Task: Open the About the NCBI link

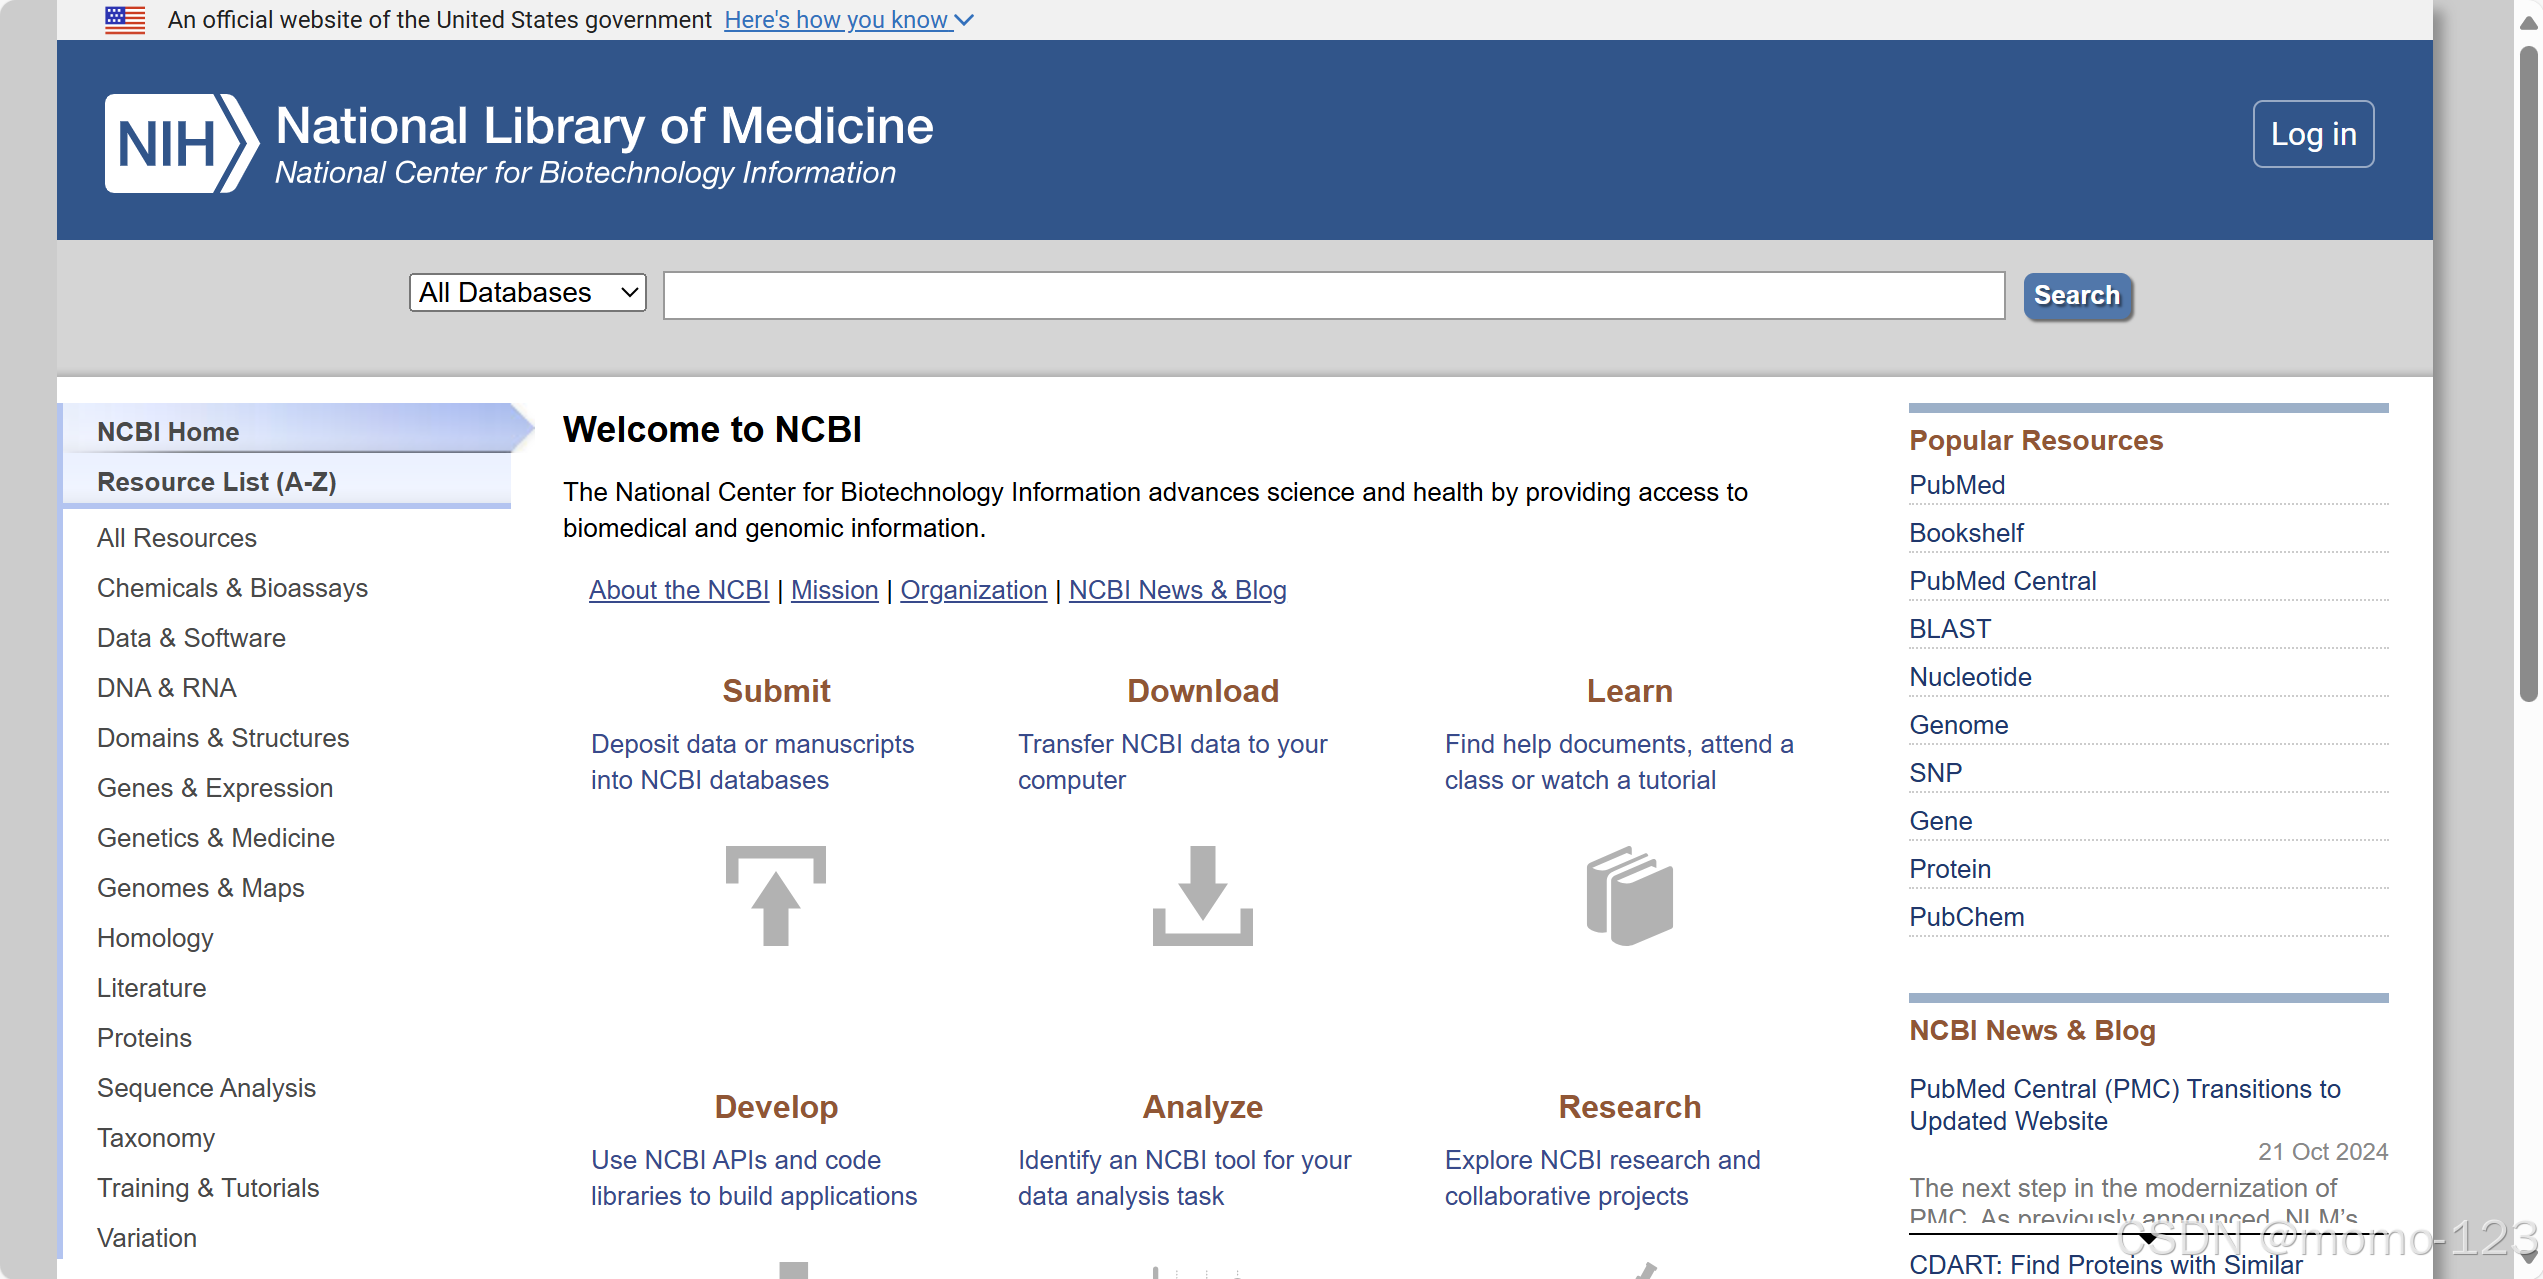Action: (678, 590)
